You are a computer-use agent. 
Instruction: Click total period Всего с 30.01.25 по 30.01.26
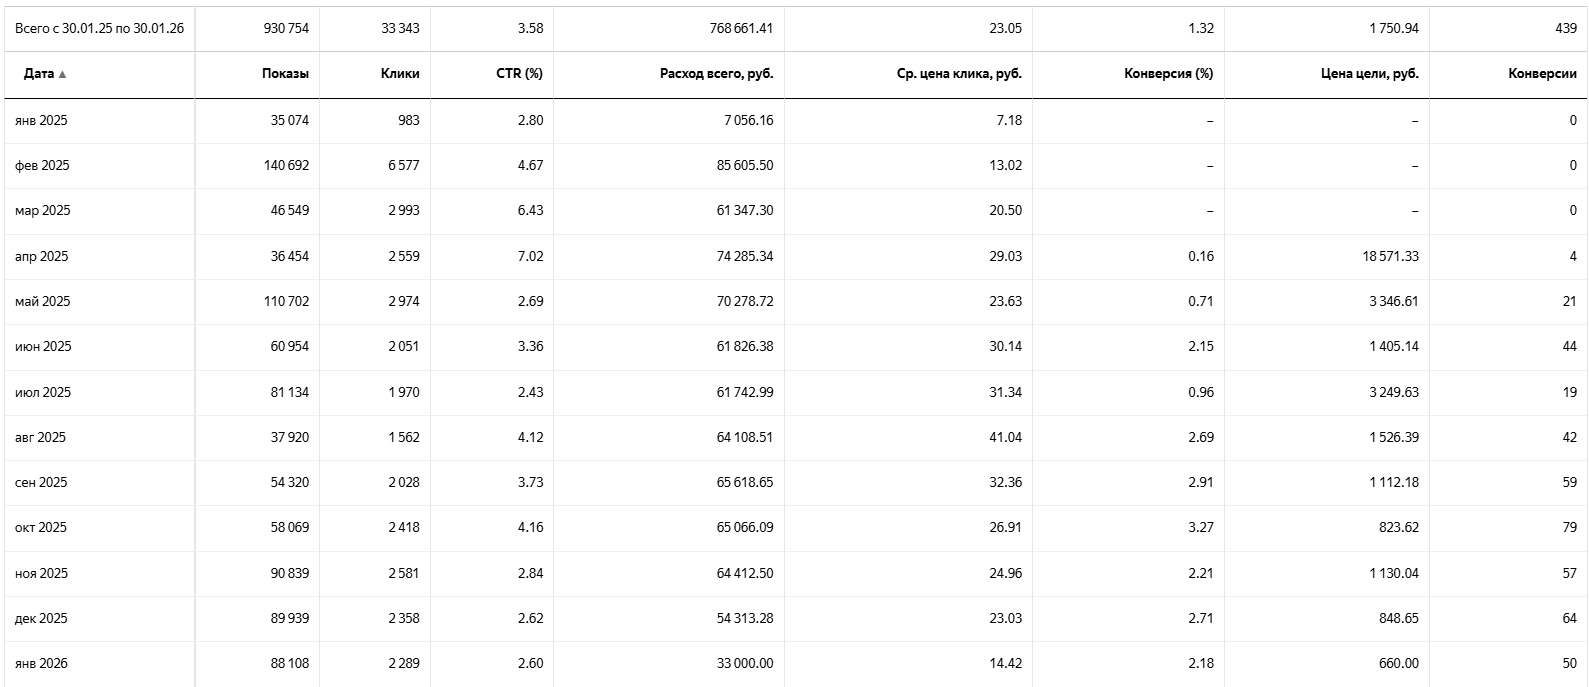tap(99, 29)
